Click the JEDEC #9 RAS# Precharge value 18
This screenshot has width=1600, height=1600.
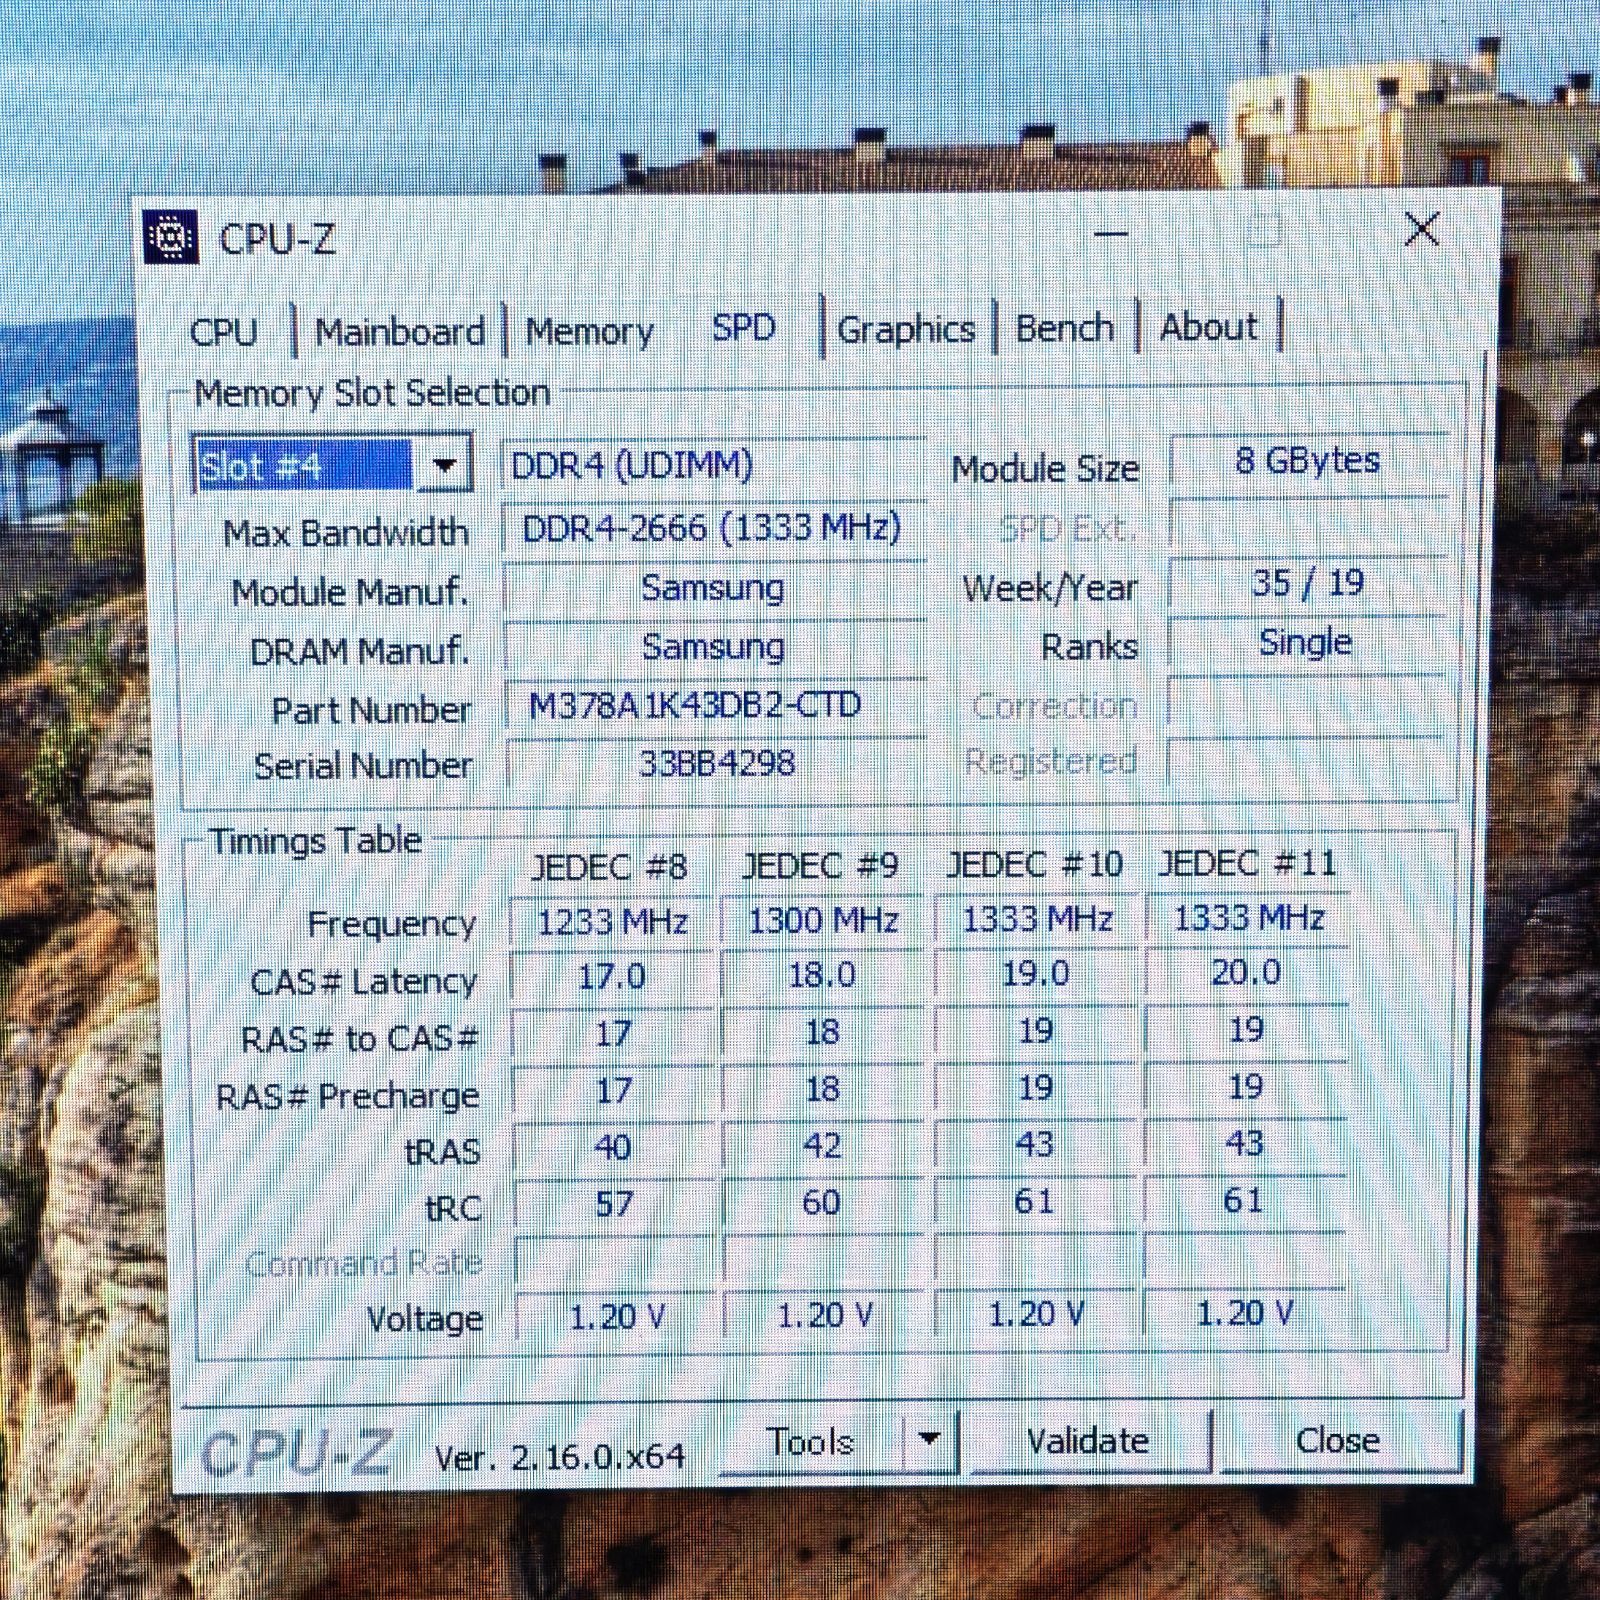[x=822, y=1088]
